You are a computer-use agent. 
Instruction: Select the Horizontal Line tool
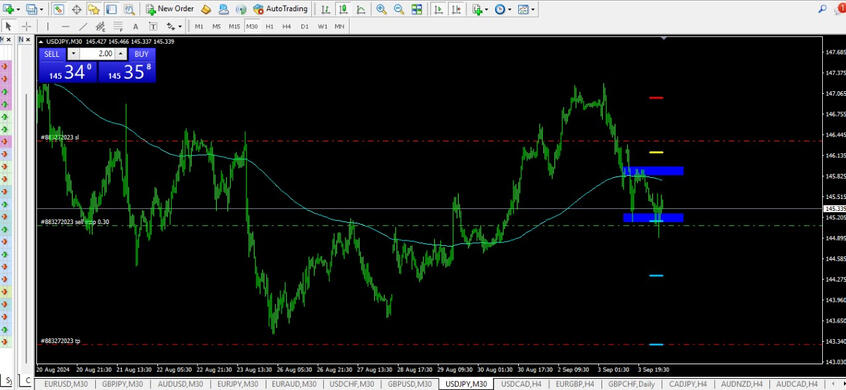pyautogui.click(x=65, y=26)
